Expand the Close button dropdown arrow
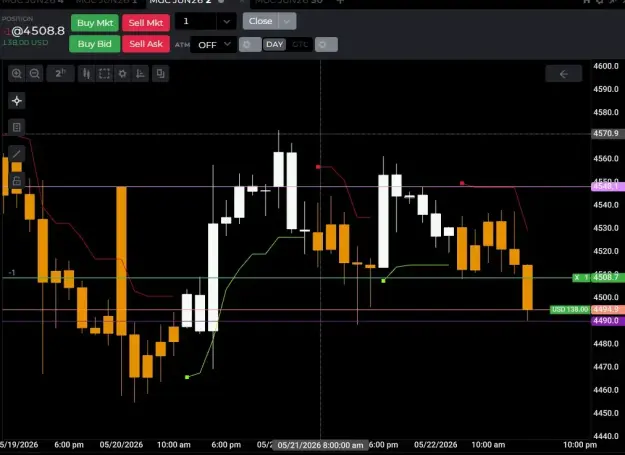Image resolution: width=625 pixels, height=455 pixels. coord(287,21)
